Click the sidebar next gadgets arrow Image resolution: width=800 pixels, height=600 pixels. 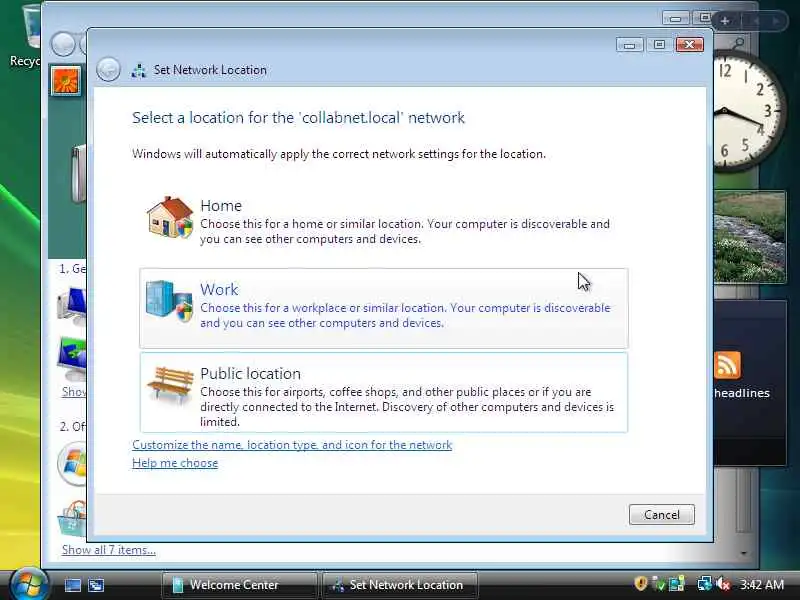pos(776,21)
